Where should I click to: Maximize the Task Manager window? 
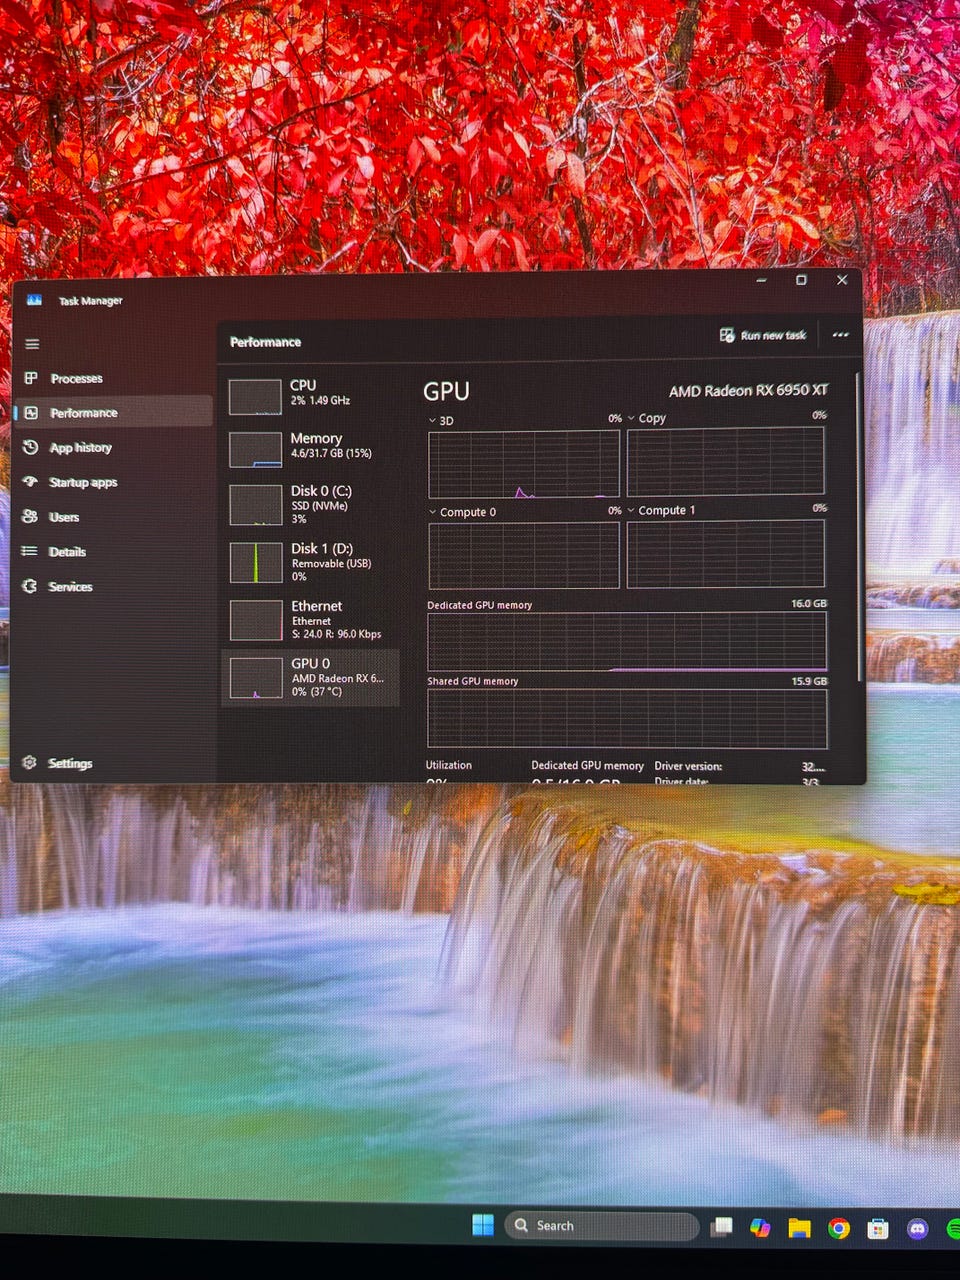pos(801,280)
